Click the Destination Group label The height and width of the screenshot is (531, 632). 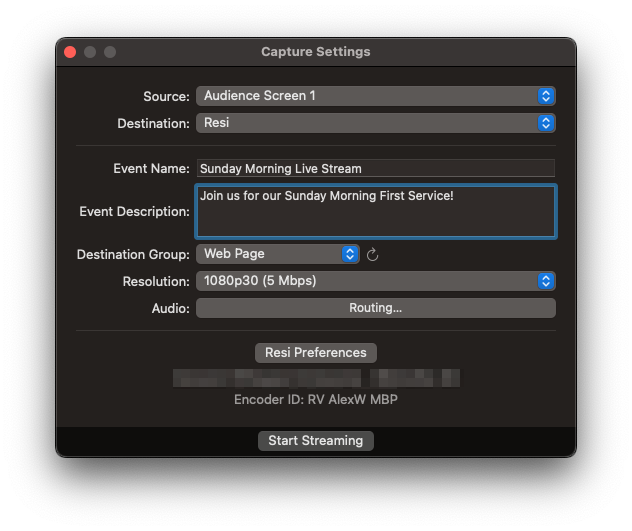pyautogui.click(x=133, y=254)
